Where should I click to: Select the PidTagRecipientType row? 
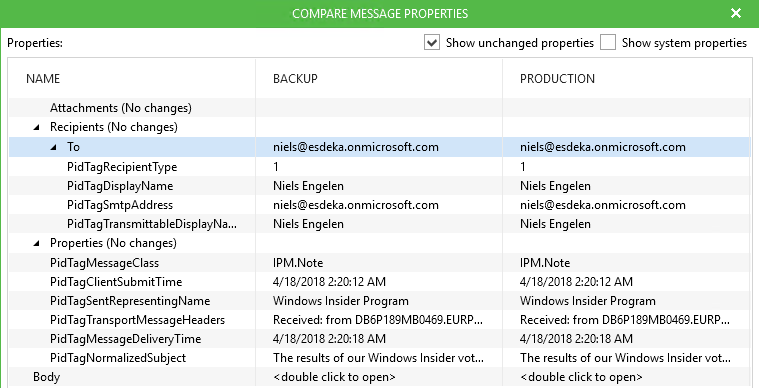tap(380, 167)
